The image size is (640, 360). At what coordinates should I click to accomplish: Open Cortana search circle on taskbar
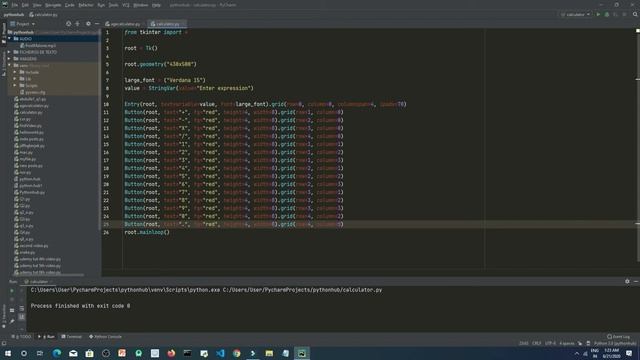pyautogui.click(x=24, y=353)
